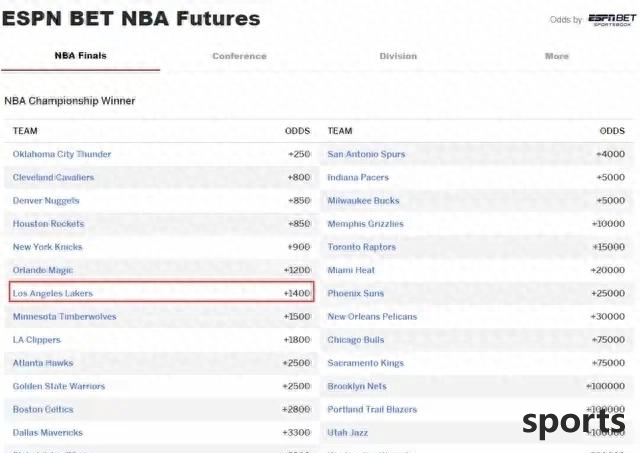640x453 pixels.
Task: Click the Toronto Raptors link
Action: [x=362, y=247]
